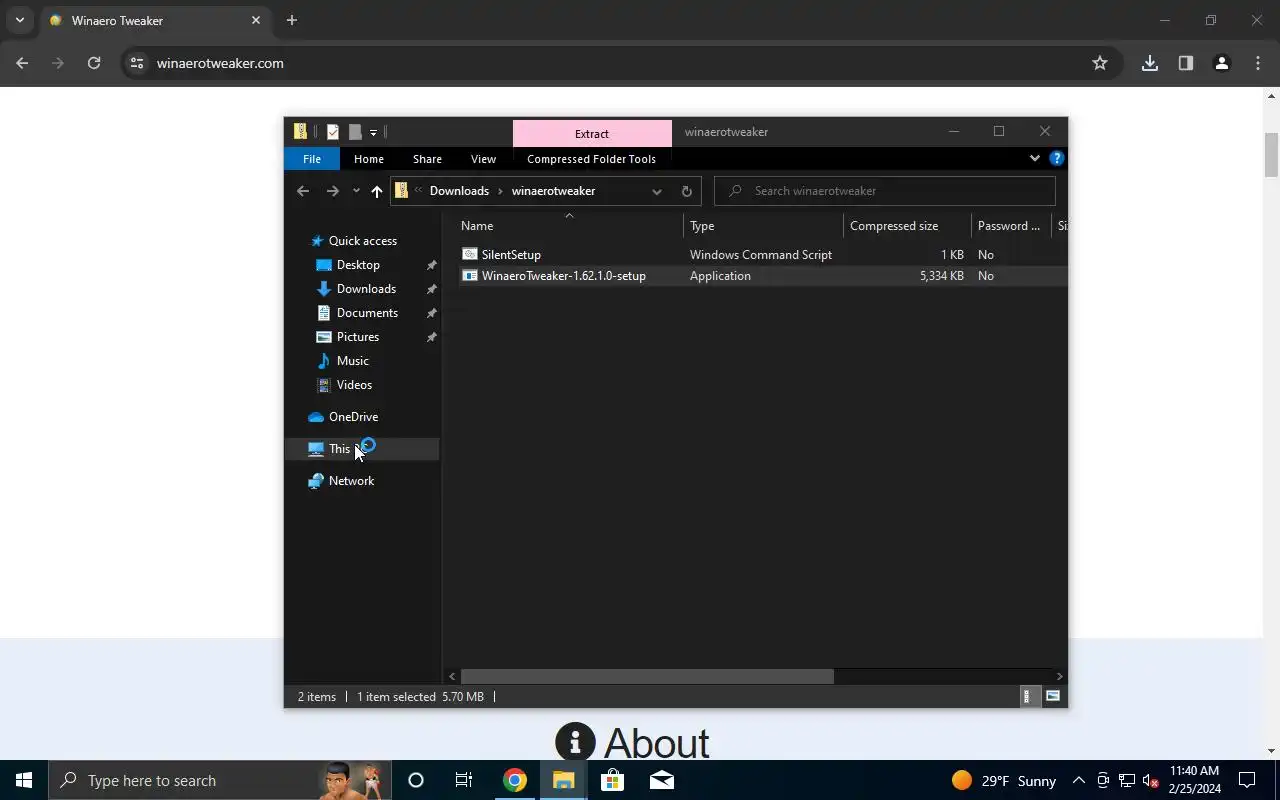This screenshot has height=800, width=1280.
Task: Click the Search winaerotweaker field
Action: (x=885, y=191)
